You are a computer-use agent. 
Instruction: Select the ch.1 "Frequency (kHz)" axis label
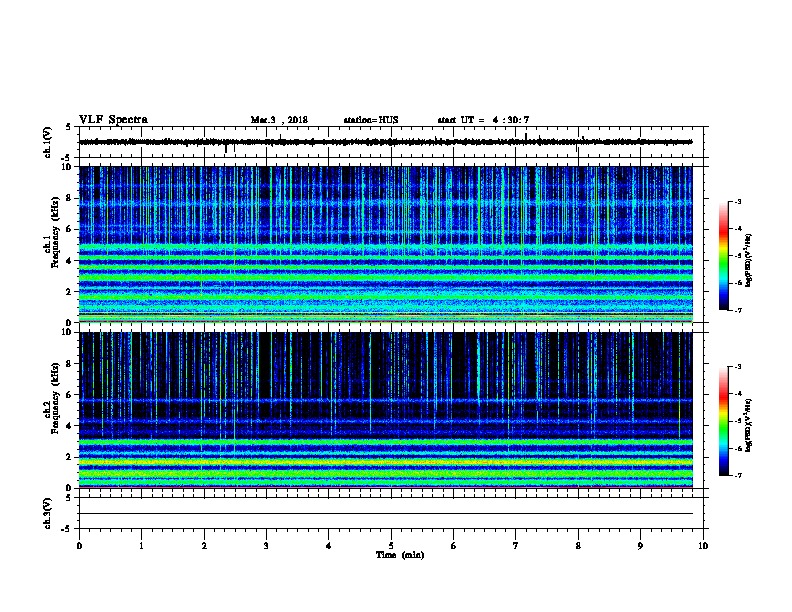(x=55, y=232)
